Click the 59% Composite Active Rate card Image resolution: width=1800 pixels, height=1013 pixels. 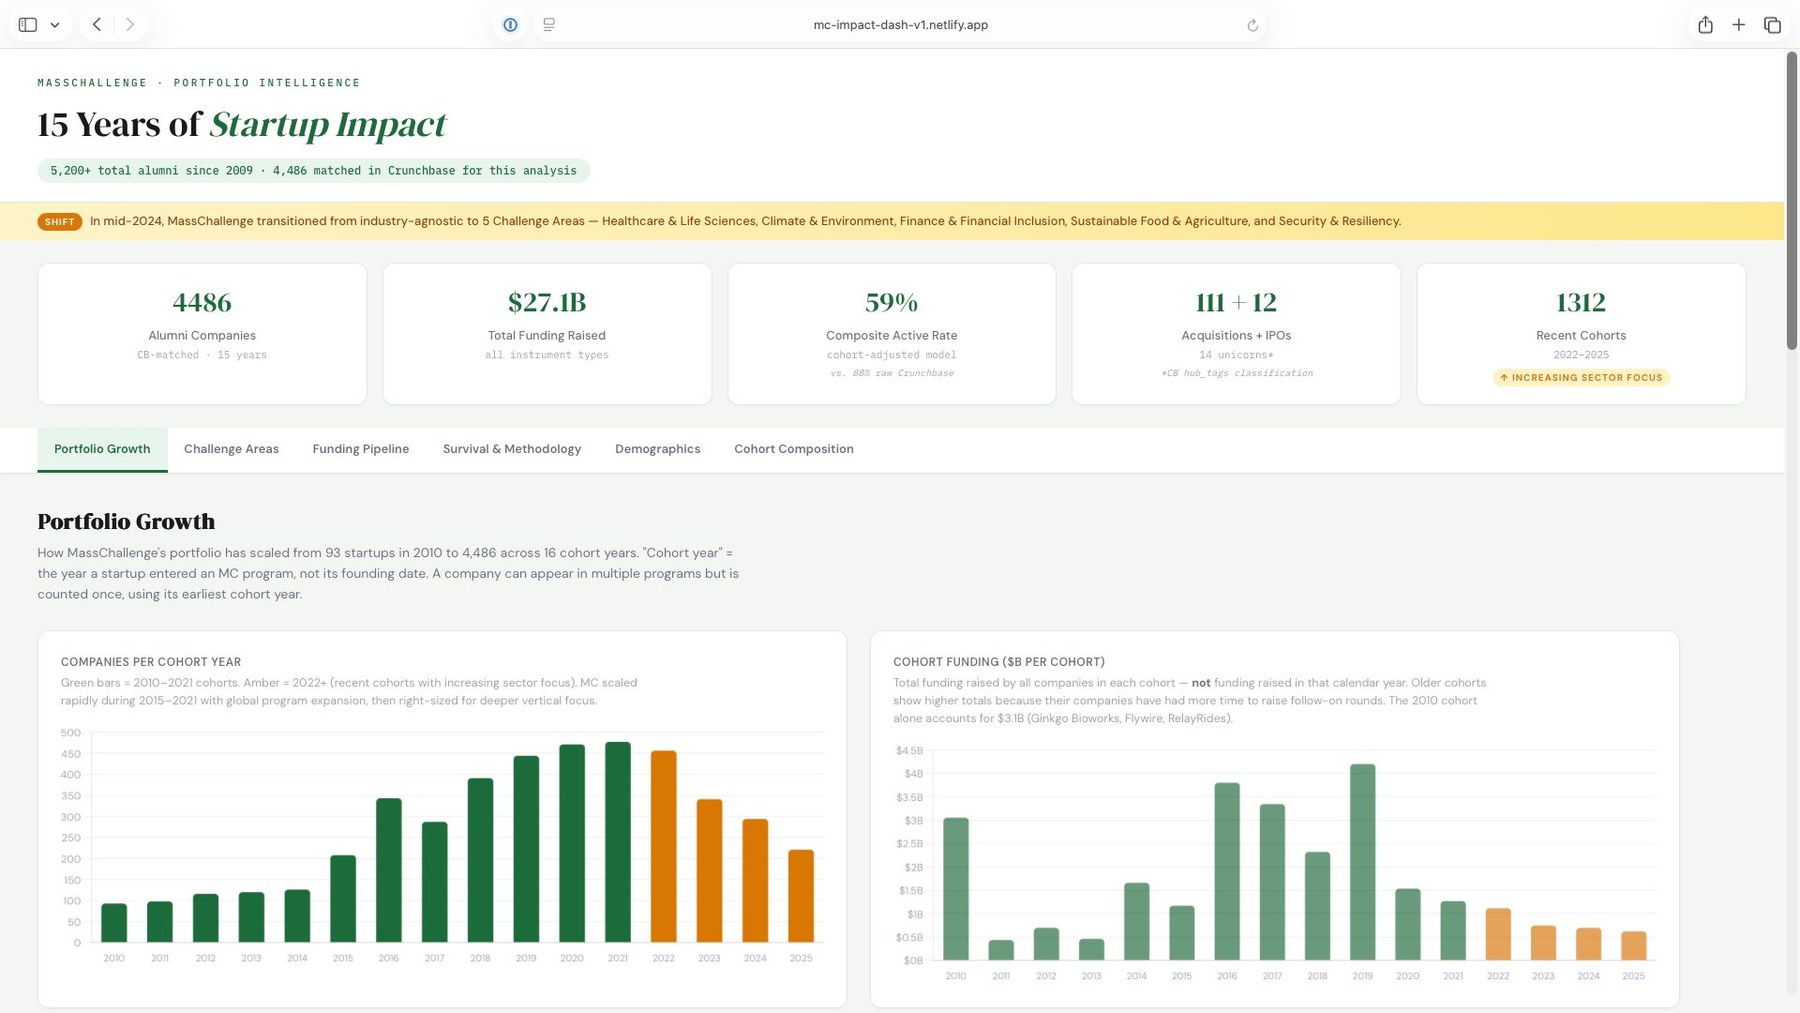tap(891, 334)
